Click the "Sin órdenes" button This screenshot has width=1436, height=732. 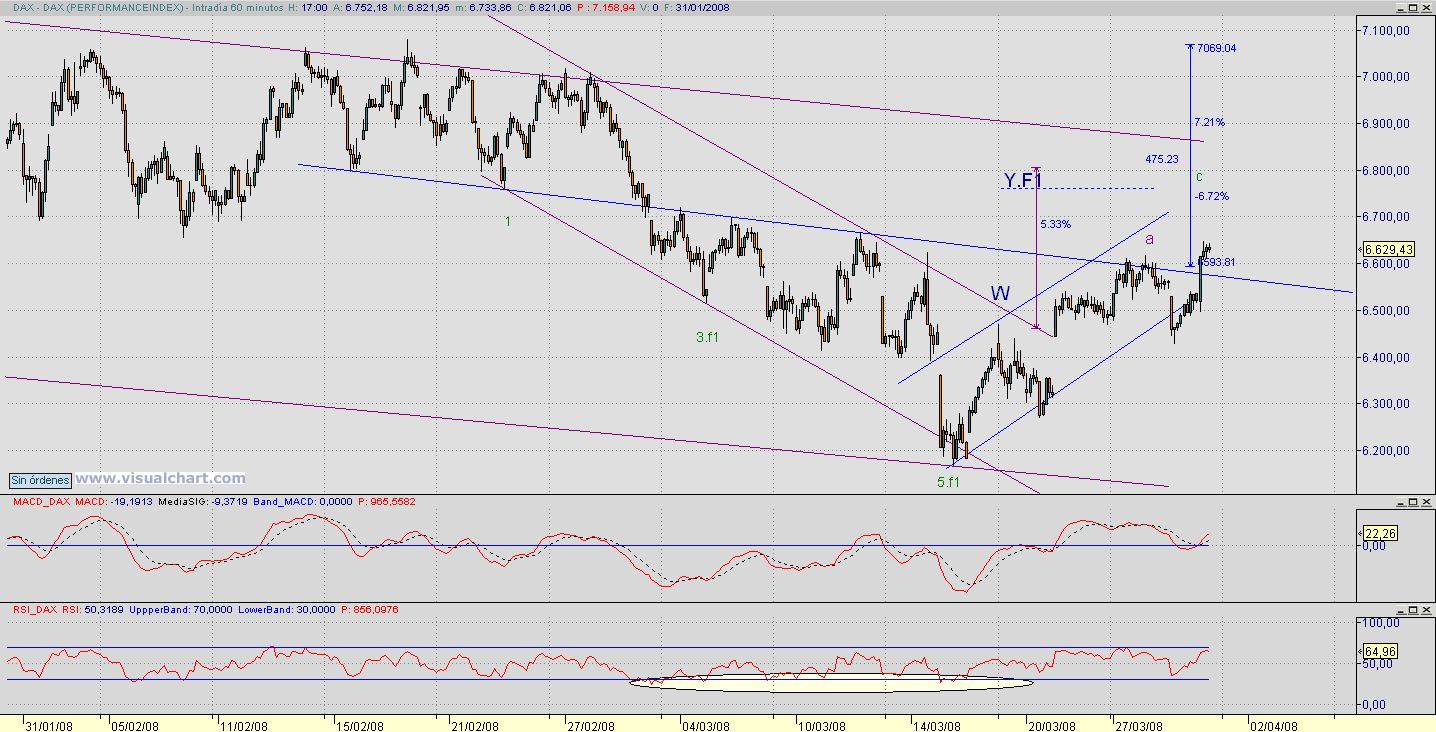[x=39, y=479]
